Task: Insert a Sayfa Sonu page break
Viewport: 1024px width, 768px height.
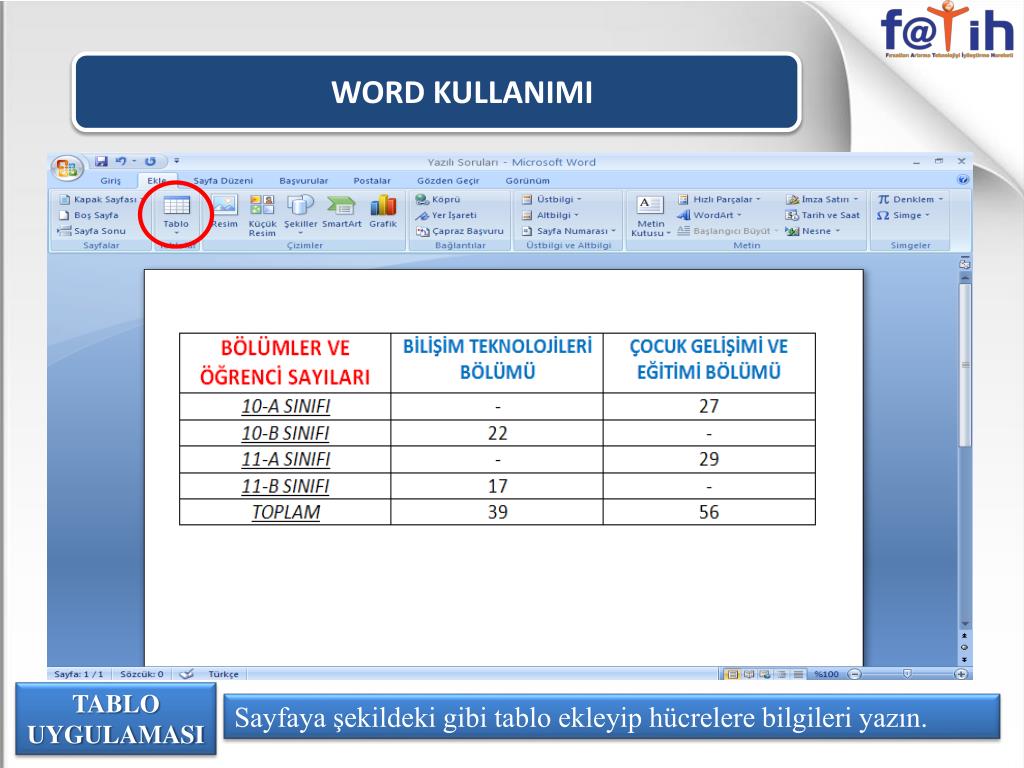Action: pos(91,231)
